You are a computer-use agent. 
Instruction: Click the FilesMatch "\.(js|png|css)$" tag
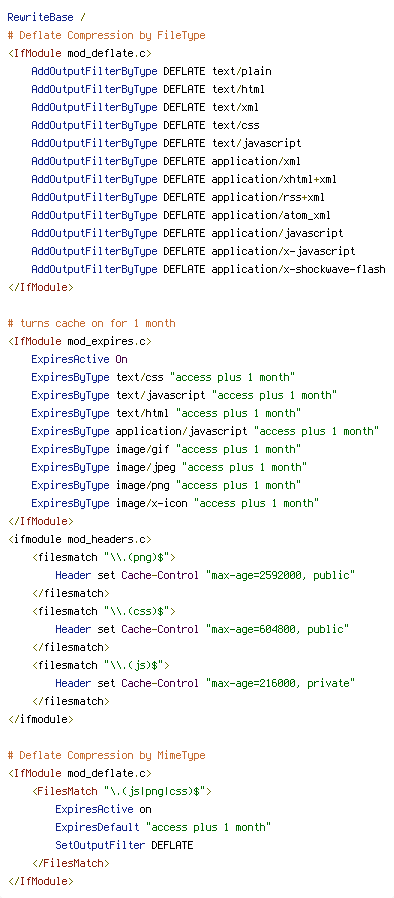[121, 791]
